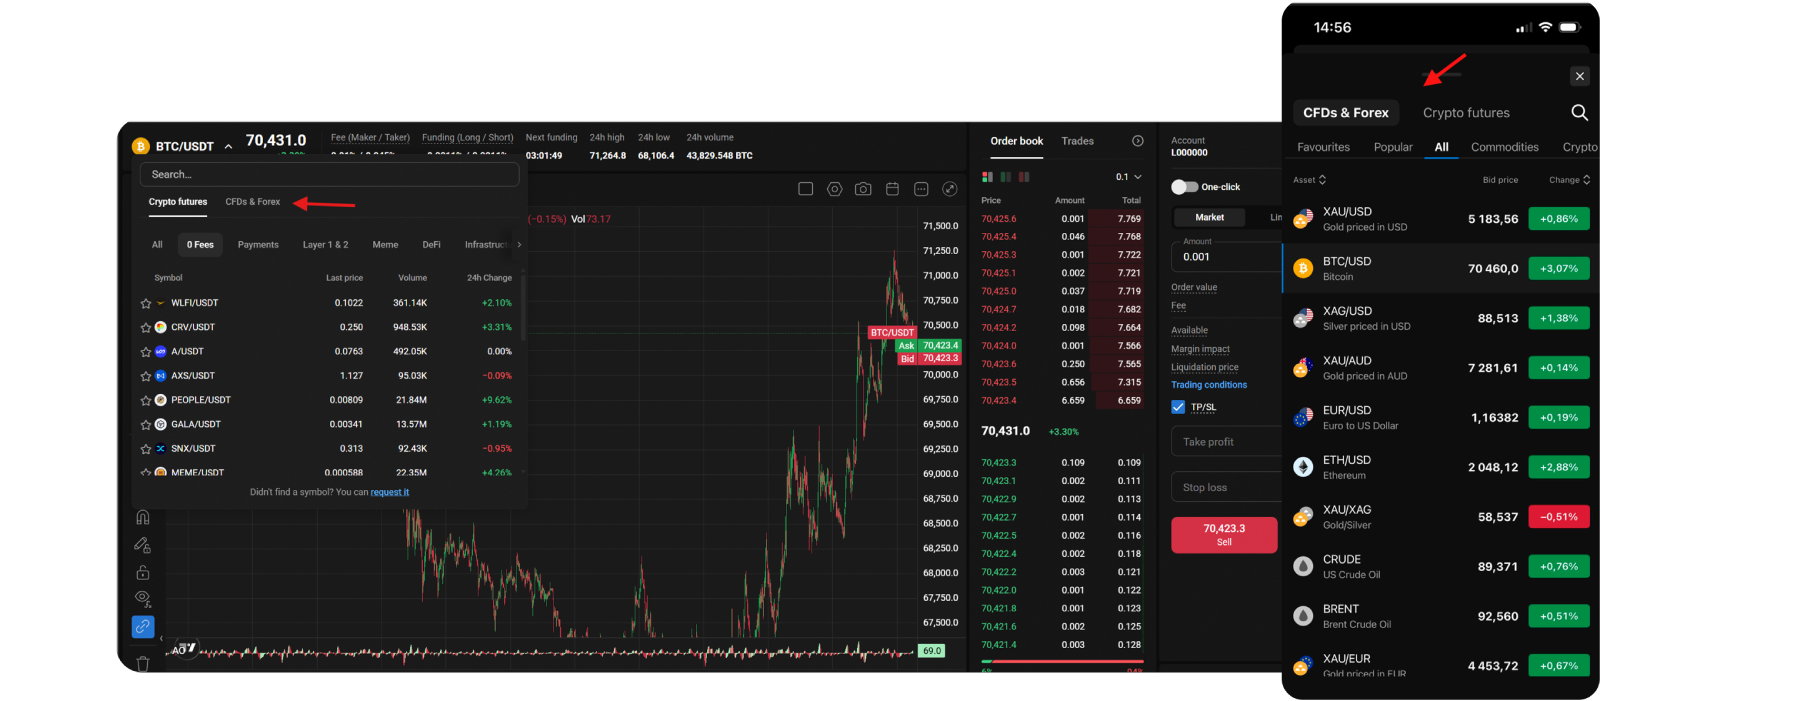This screenshot has width=1800, height=701.
Task: Filter symbols by Meme category
Action: (385, 245)
